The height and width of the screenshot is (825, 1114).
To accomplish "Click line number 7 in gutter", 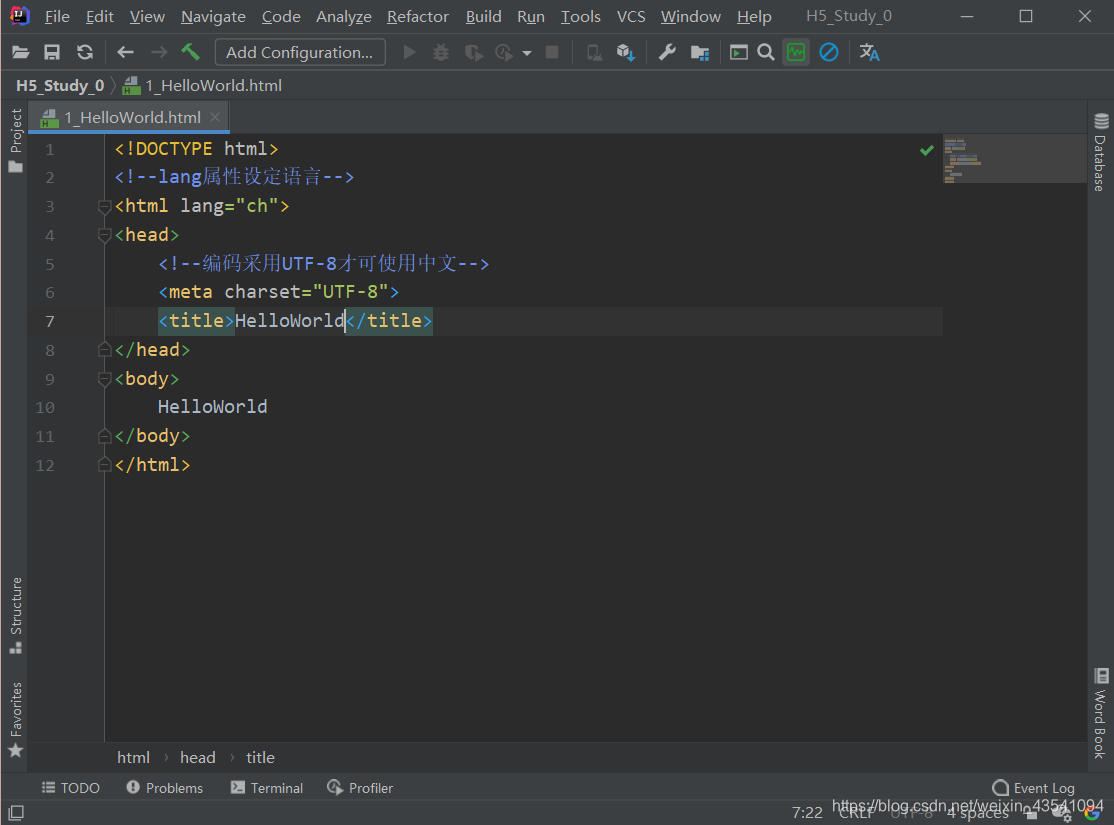I will click(50, 321).
